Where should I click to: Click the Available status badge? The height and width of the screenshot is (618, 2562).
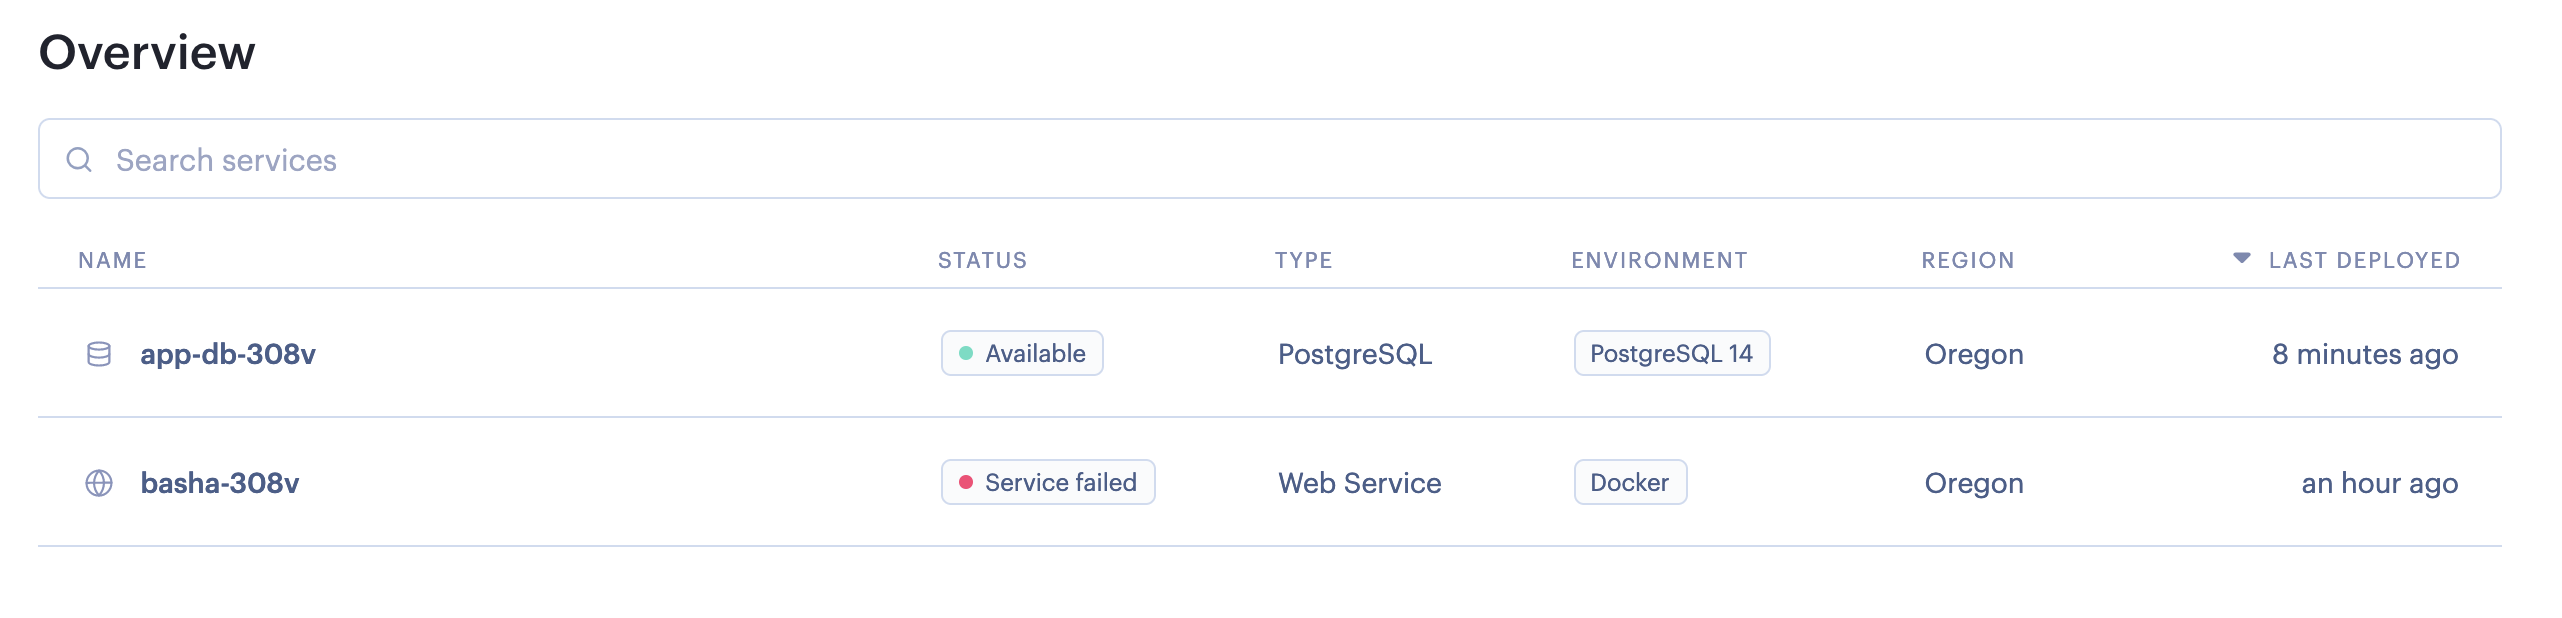click(1022, 353)
